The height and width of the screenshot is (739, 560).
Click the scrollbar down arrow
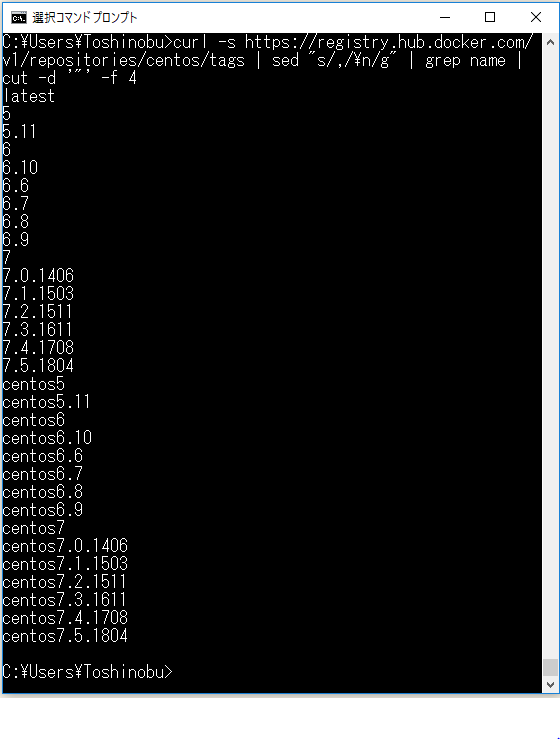(x=550, y=684)
